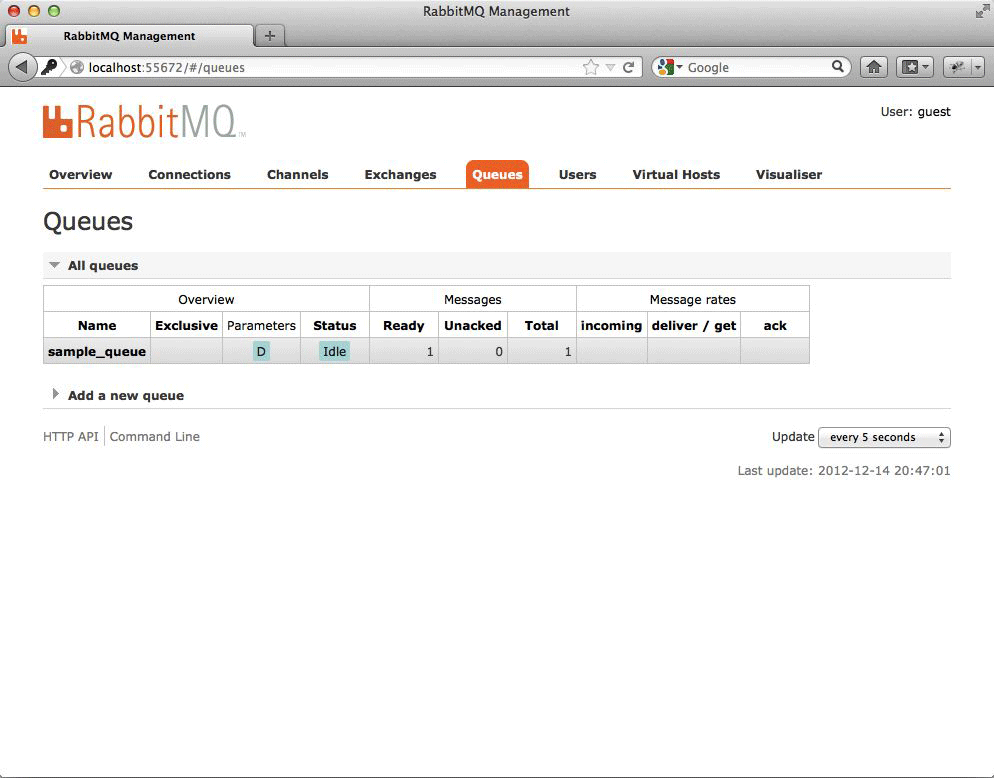Sort by the Total column header
Viewport: 994px width, 778px height.
tap(541, 325)
